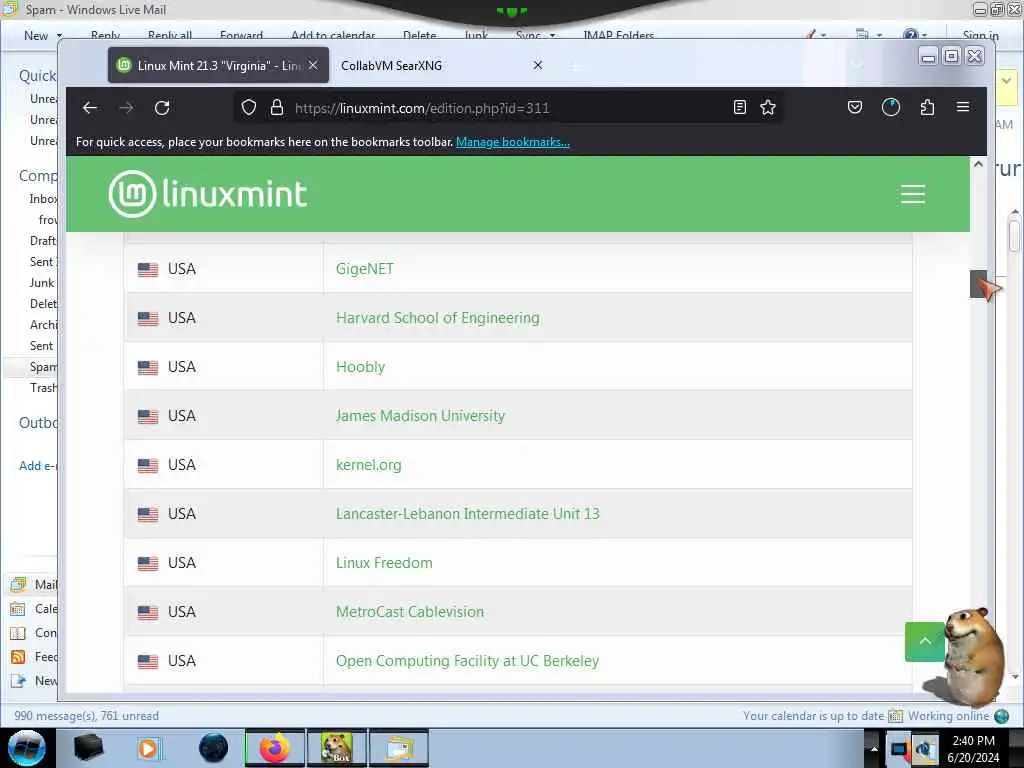Image resolution: width=1024 pixels, height=768 pixels.
Task: Open Hoobly mirror link
Action: click(x=360, y=367)
